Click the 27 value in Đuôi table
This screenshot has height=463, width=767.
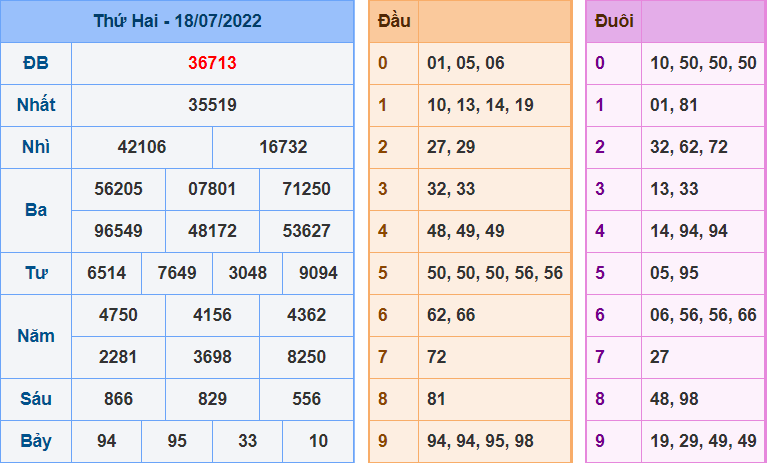point(660,357)
